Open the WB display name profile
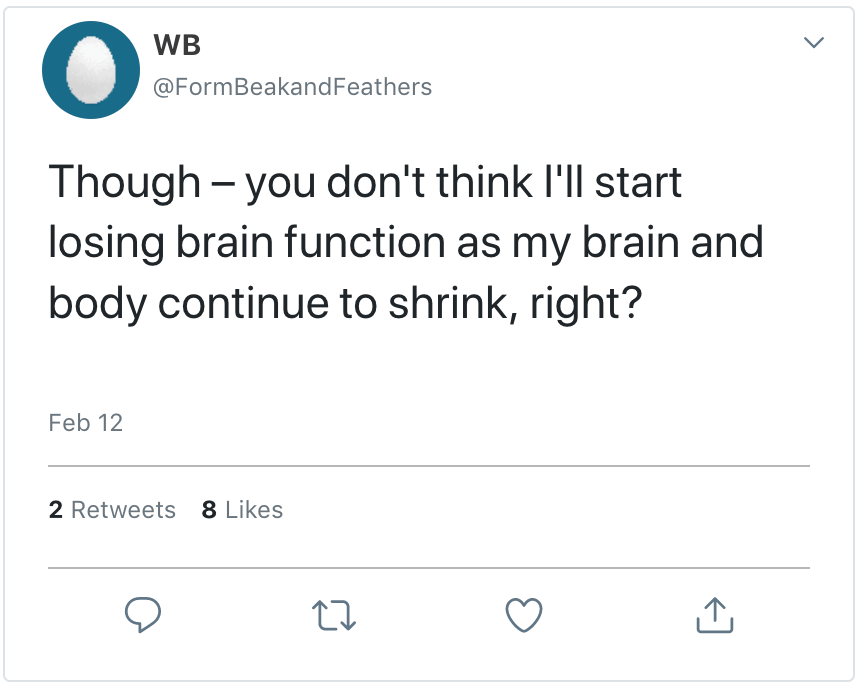Image resolution: width=858 pixels, height=692 pixels. point(178,45)
